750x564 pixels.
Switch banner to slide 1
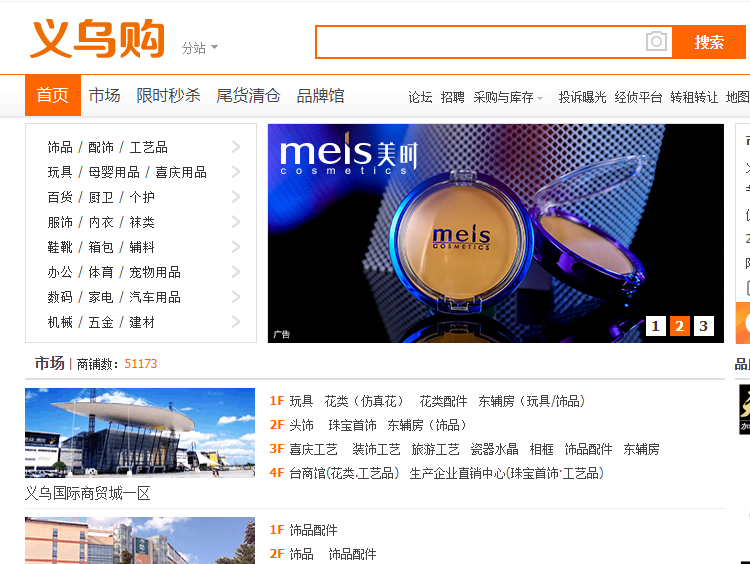pyautogui.click(x=656, y=326)
